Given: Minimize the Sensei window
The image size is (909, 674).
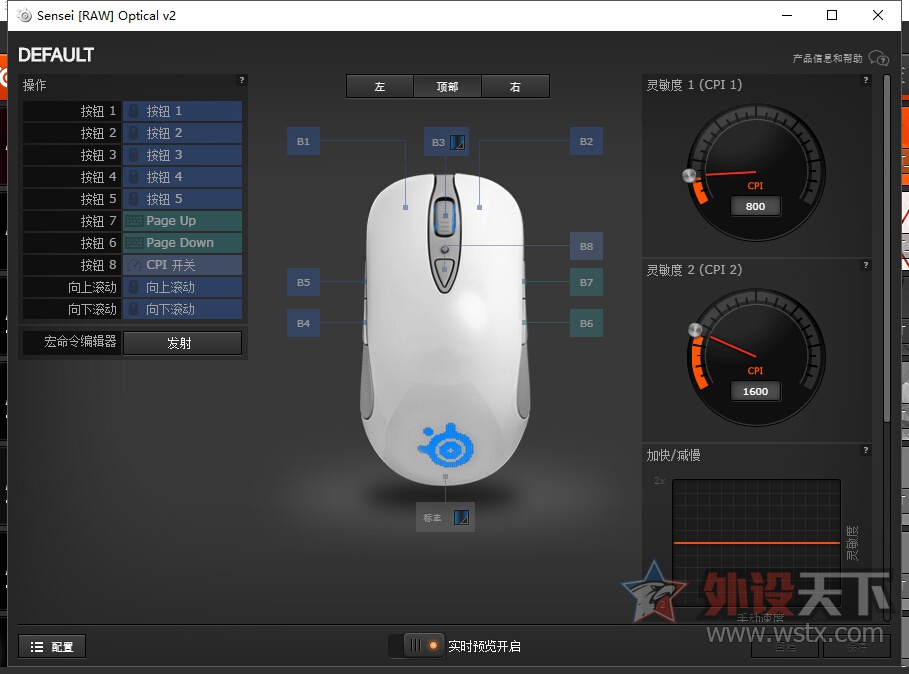Looking at the screenshot, I should point(787,15).
